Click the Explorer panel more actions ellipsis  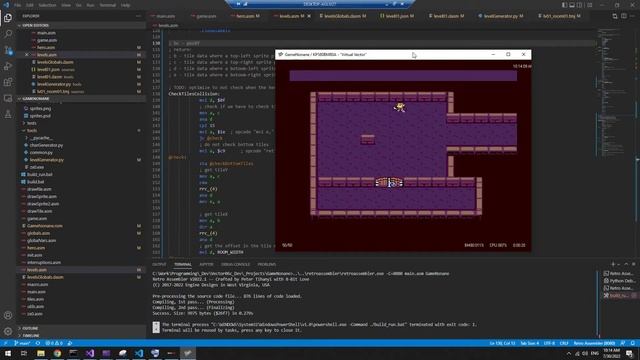[138, 16]
